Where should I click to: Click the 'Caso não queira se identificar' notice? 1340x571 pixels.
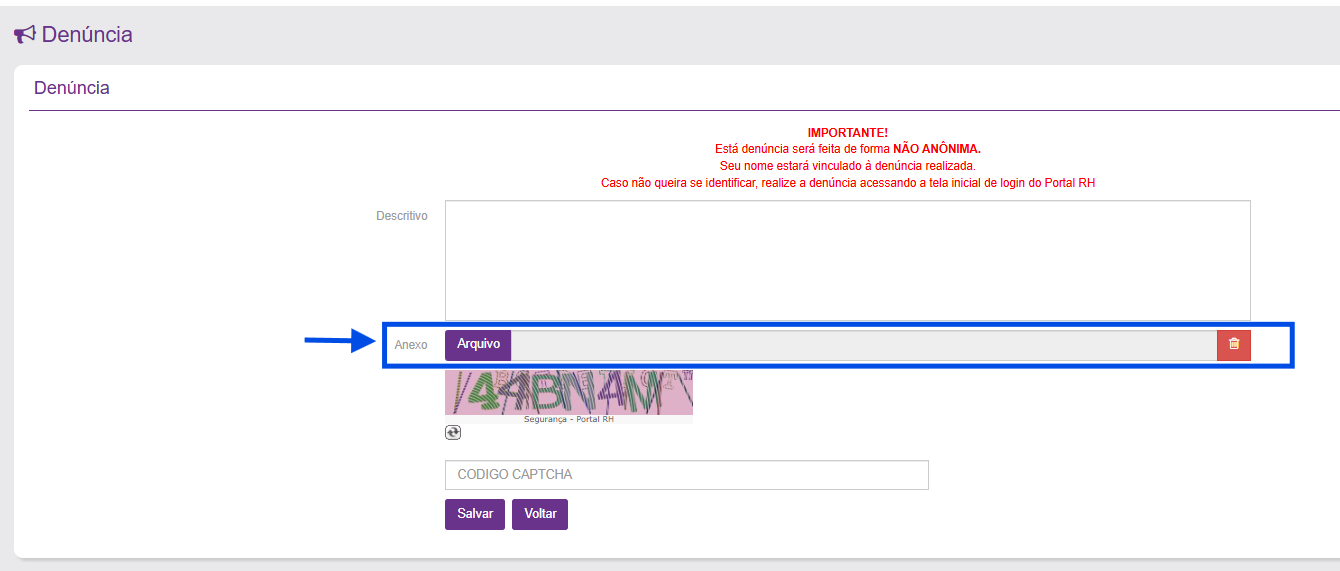pos(847,183)
